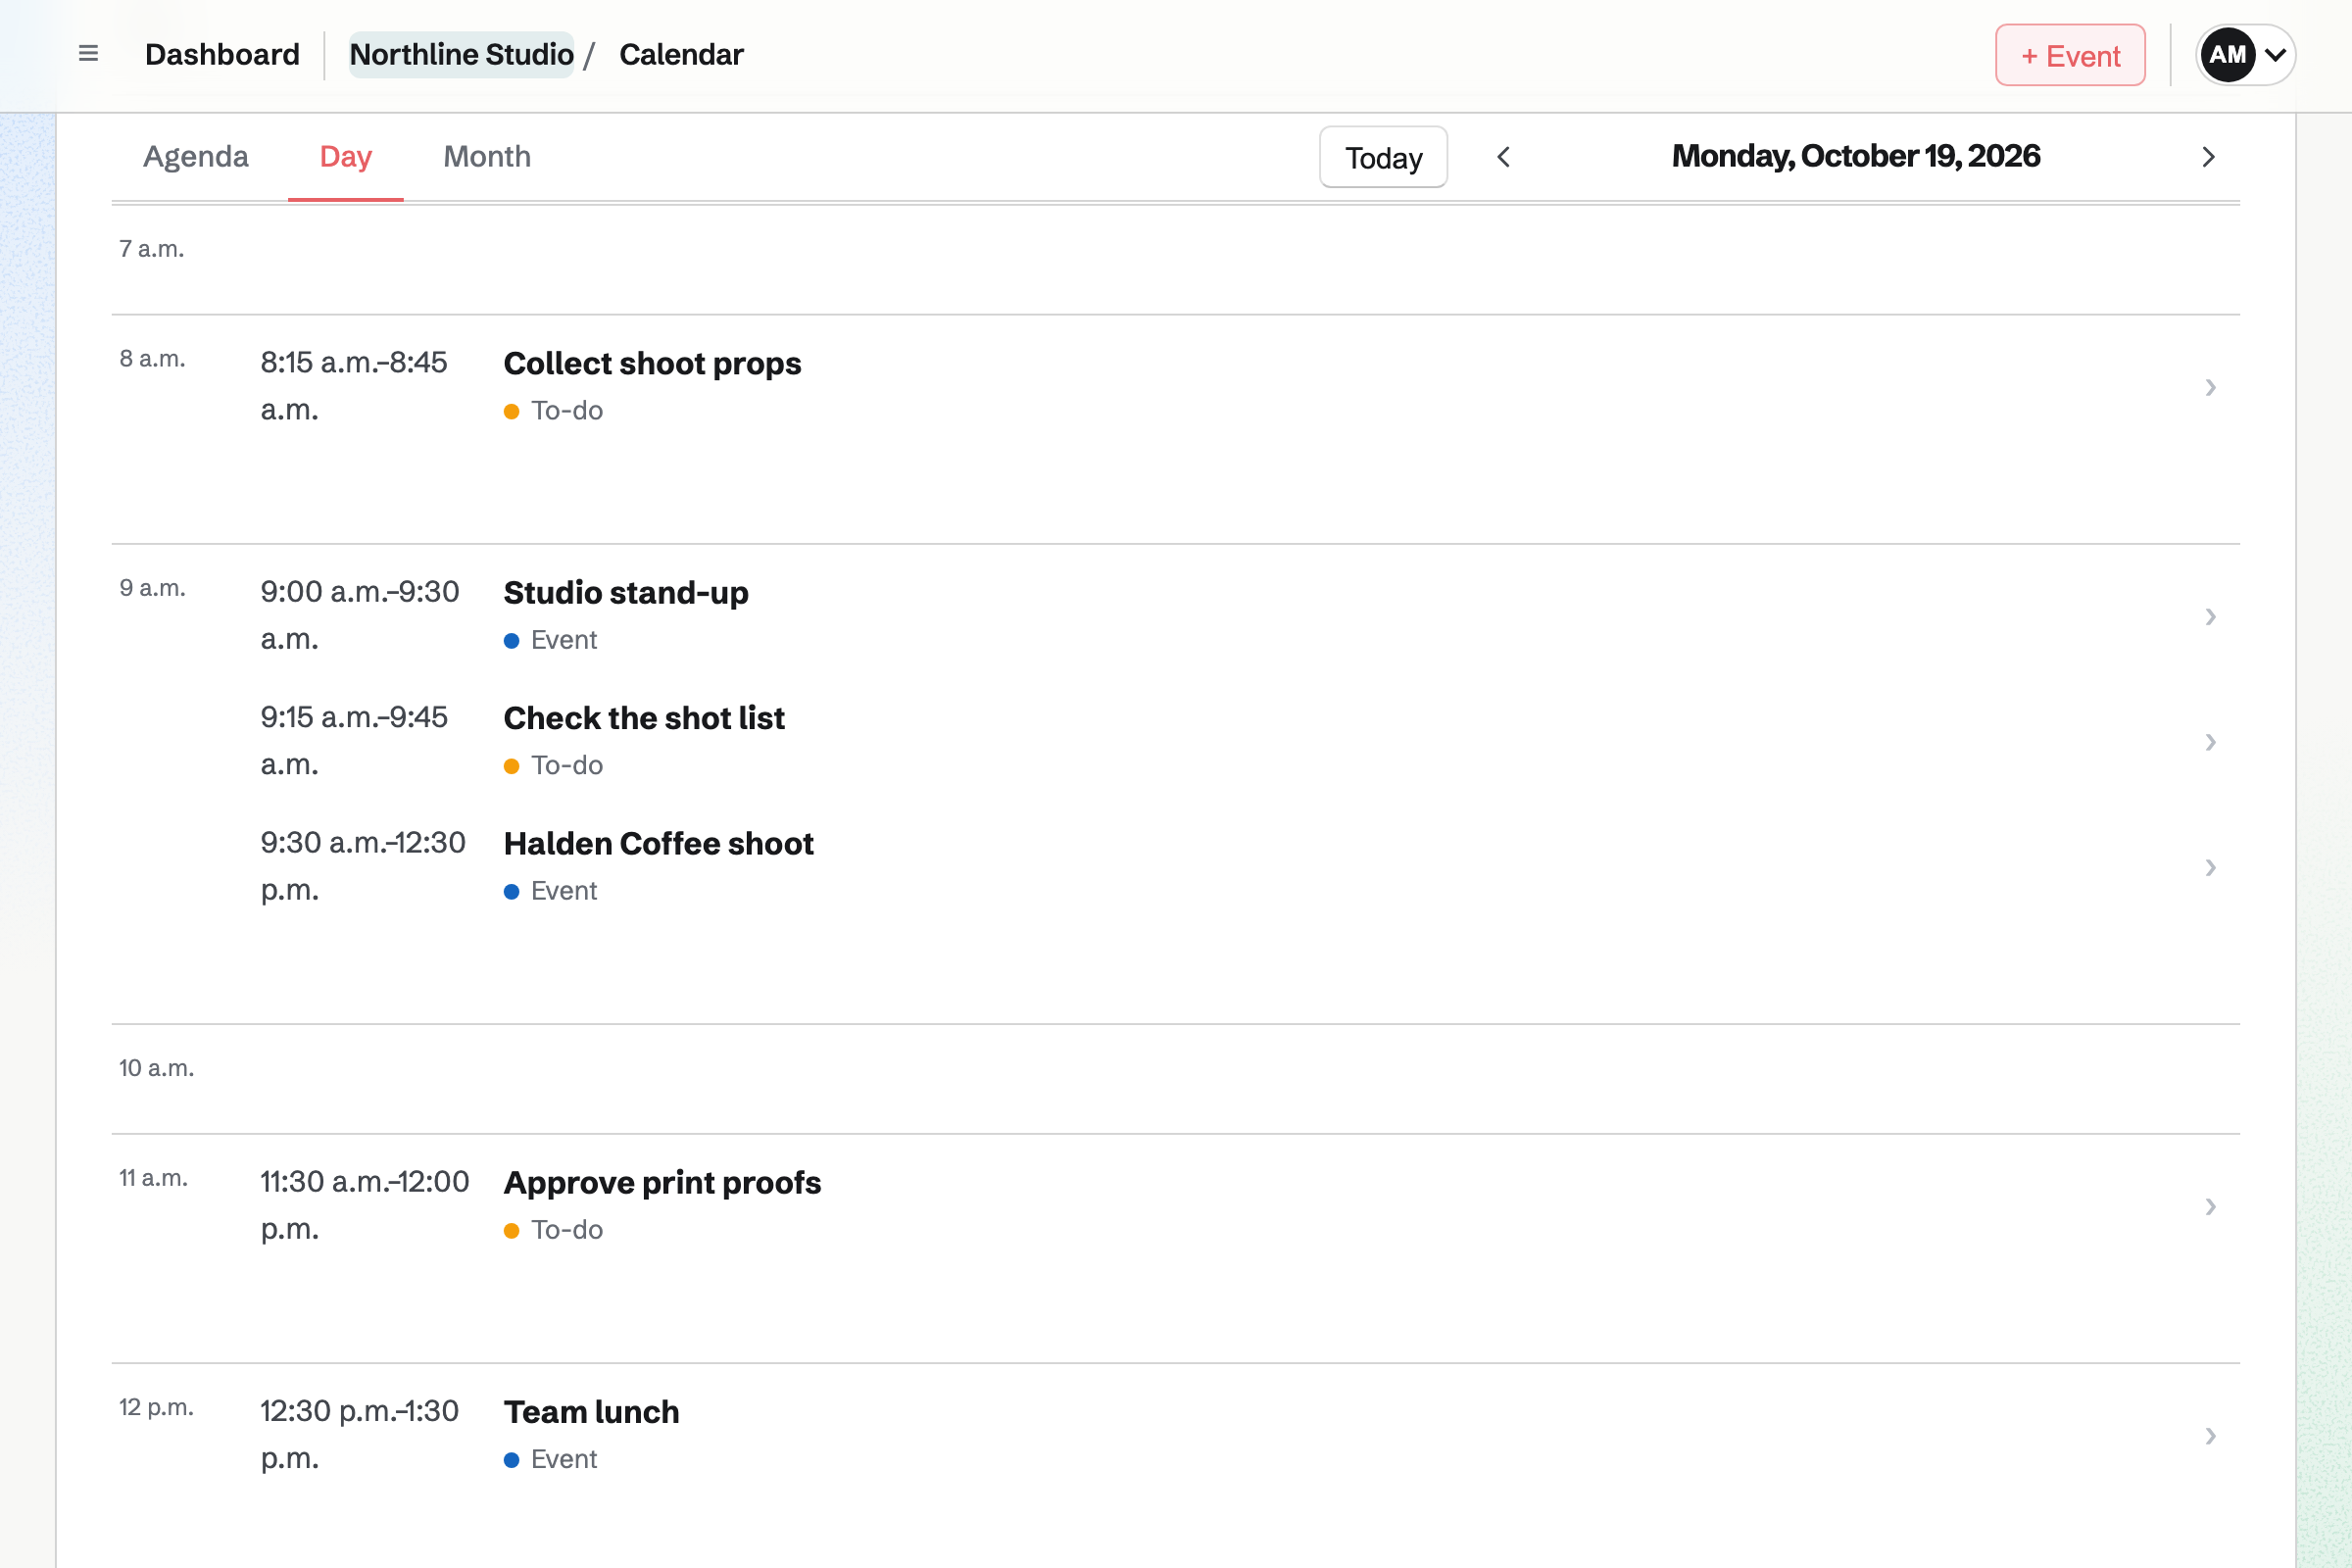The image size is (2352, 1568).
Task: Expand Collect shoot props row chevron
Action: pyautogui.click(x=2210, y=387)
